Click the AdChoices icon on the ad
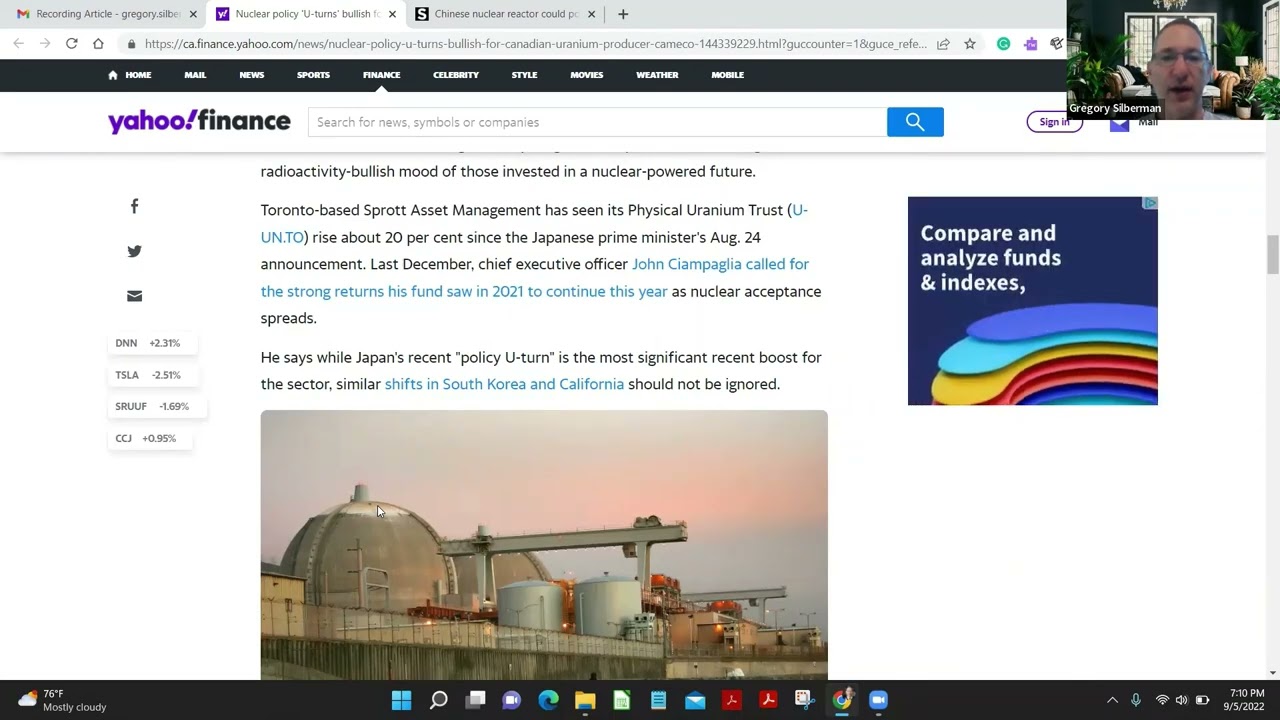Image resolution: width=1280 pixels, height=720 pixels. pyautogui.click(x=1150, y=203)
